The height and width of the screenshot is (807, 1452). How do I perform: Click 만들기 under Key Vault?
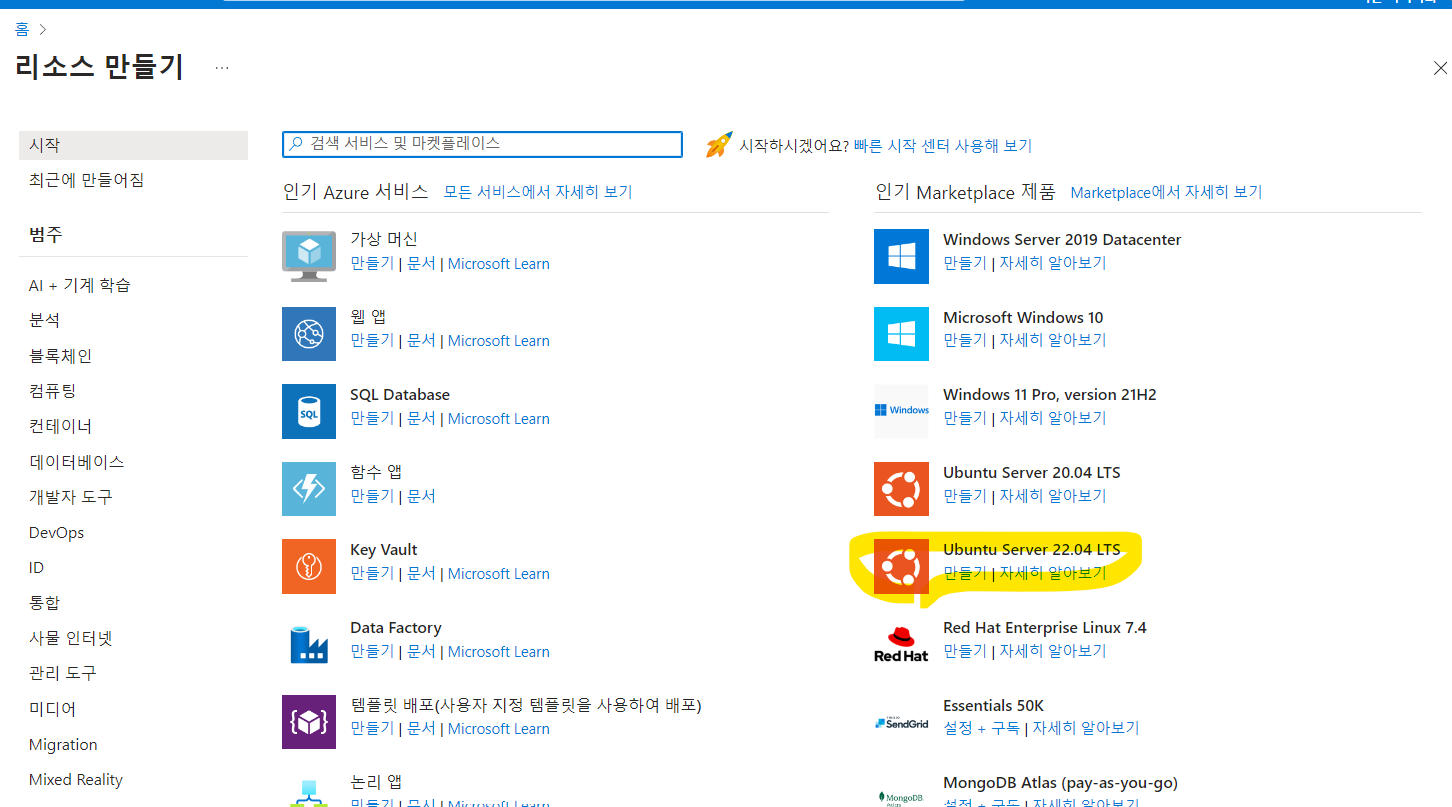[372, 574]
